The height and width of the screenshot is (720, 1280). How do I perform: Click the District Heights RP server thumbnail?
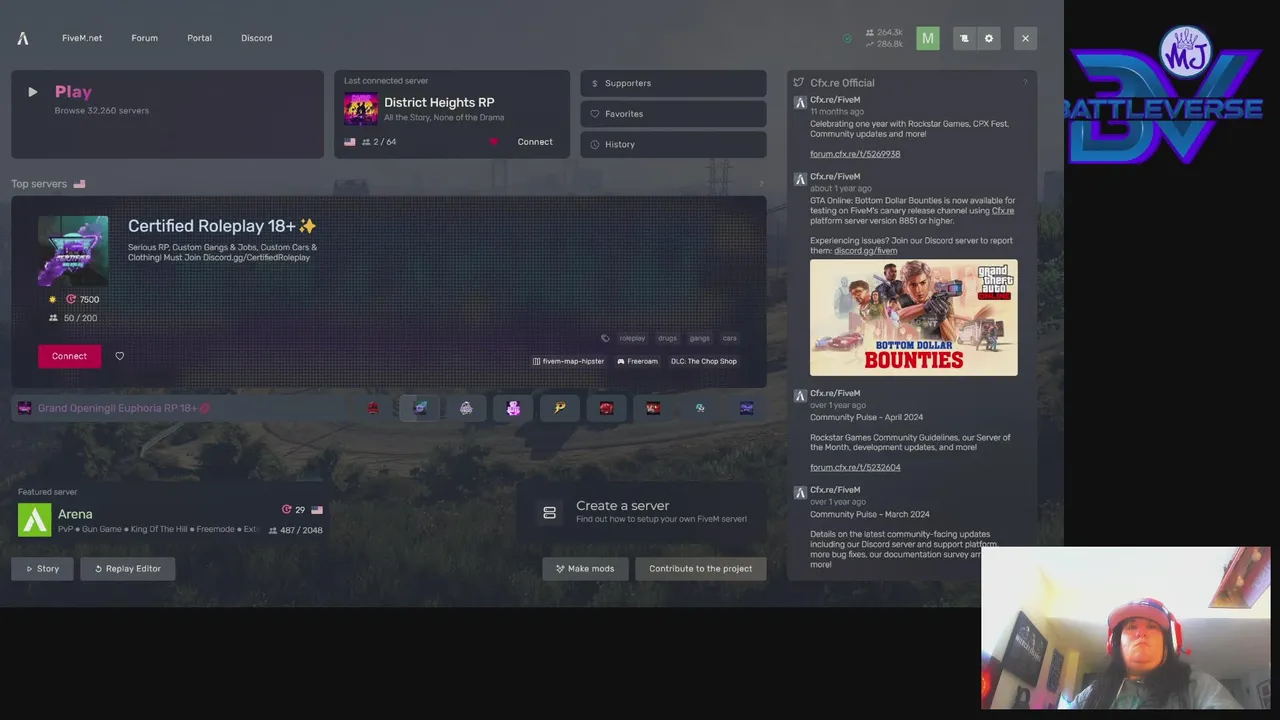click(x=361, y=109)
